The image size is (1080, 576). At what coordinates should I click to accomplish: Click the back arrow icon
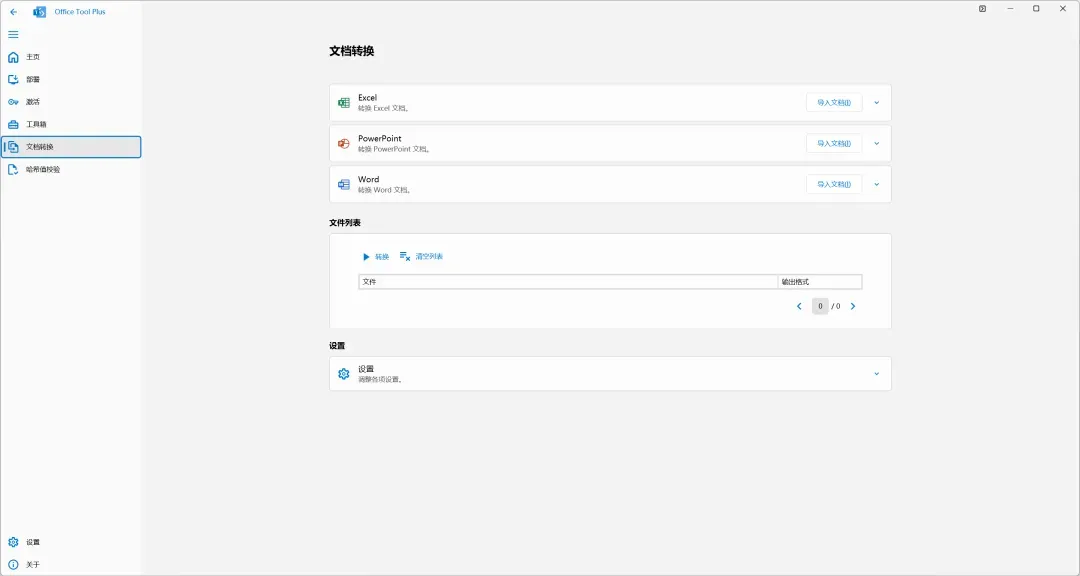(x=14, y=12)
